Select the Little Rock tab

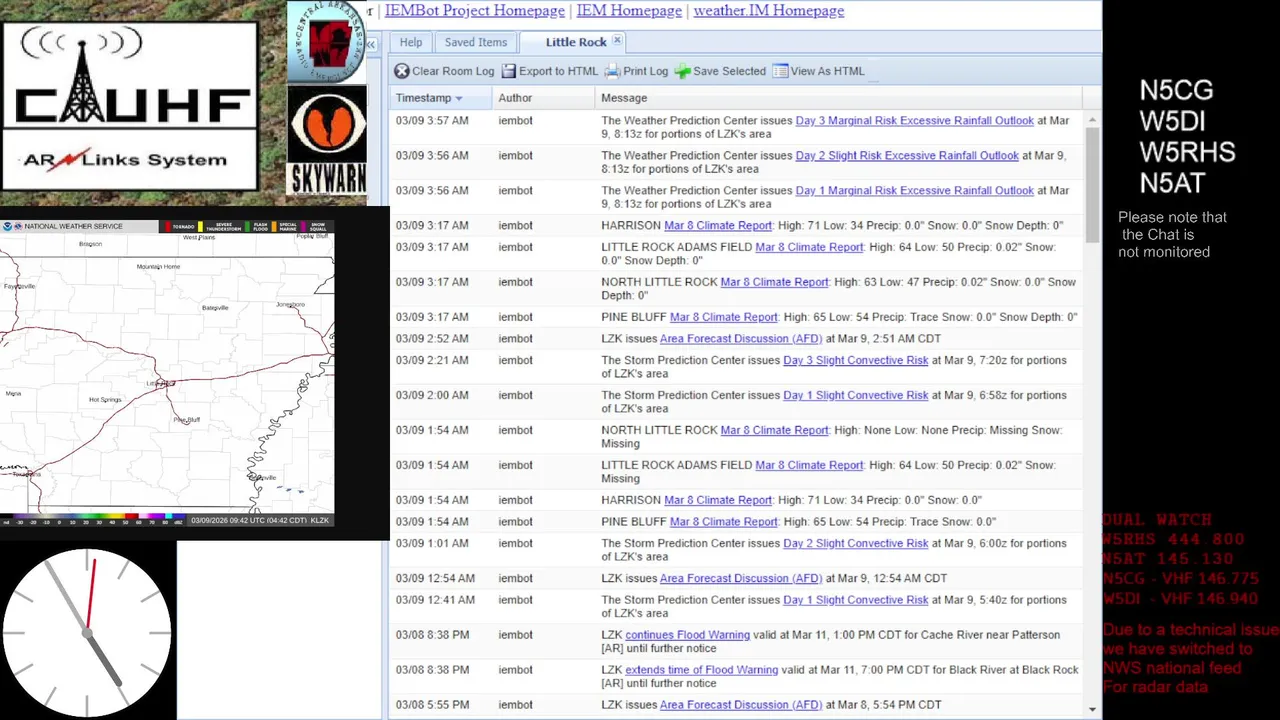576,42
